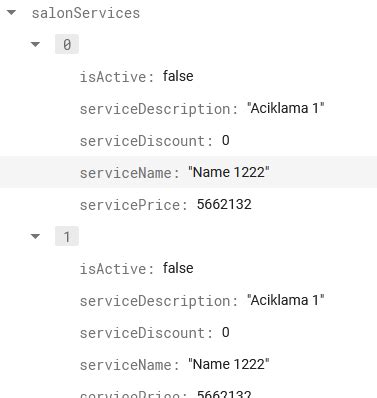Screen dimensions: 377x398
Task: Select serviceDescription key in item 0
Action: 159,109
